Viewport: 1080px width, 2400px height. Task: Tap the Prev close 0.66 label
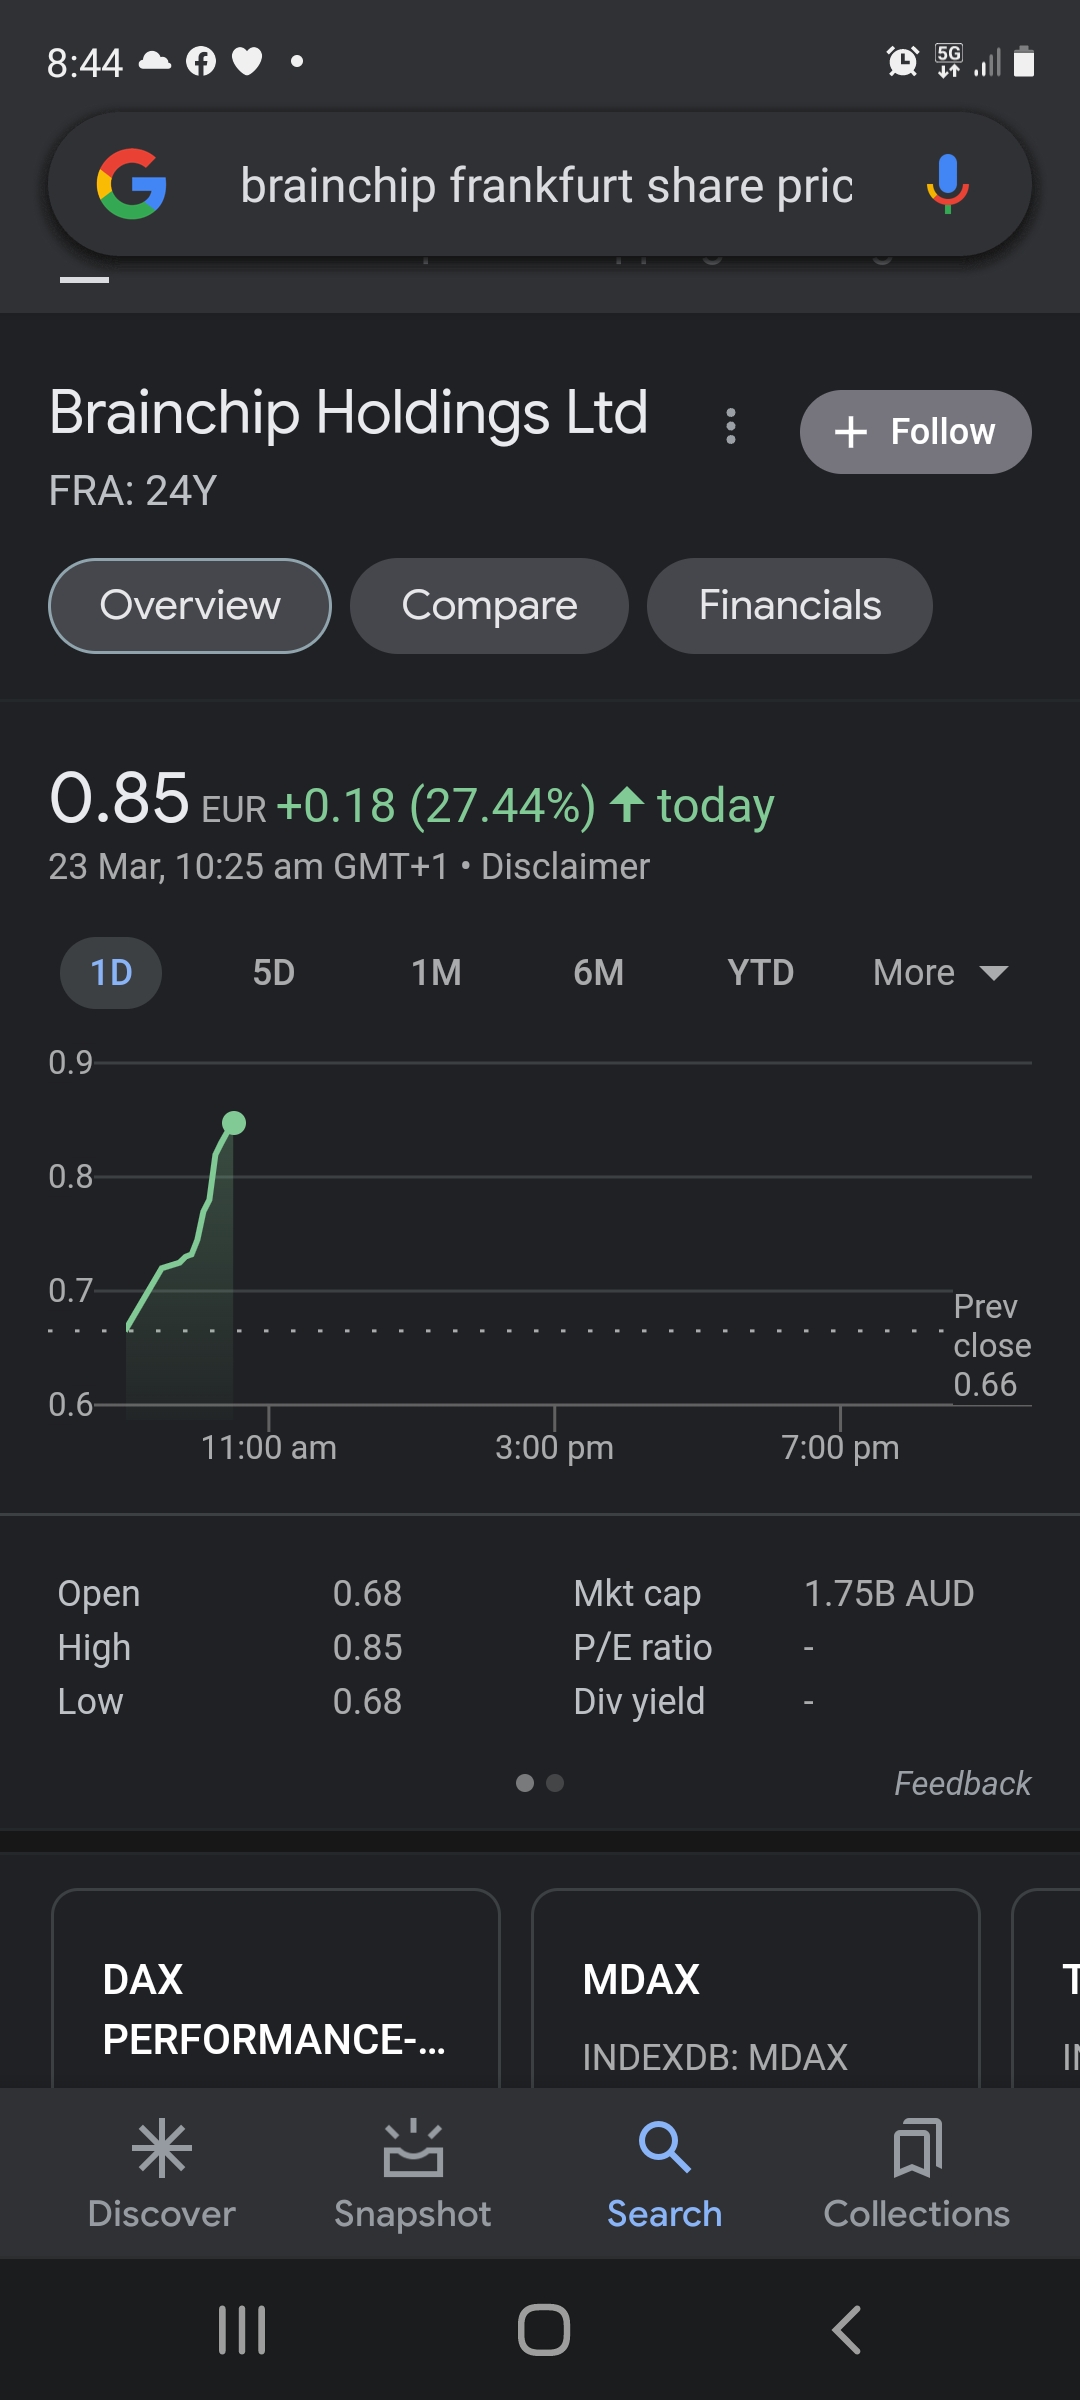tap(992, 1345)
